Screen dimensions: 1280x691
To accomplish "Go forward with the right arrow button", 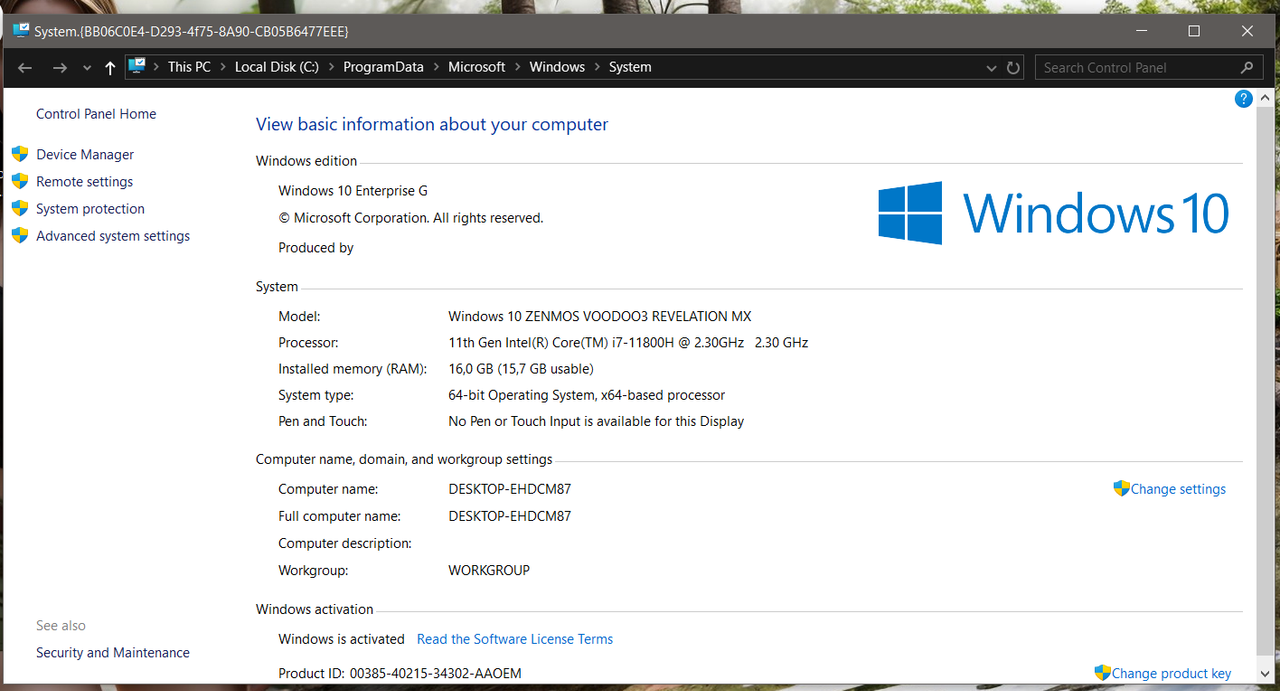I will (60, 67).
